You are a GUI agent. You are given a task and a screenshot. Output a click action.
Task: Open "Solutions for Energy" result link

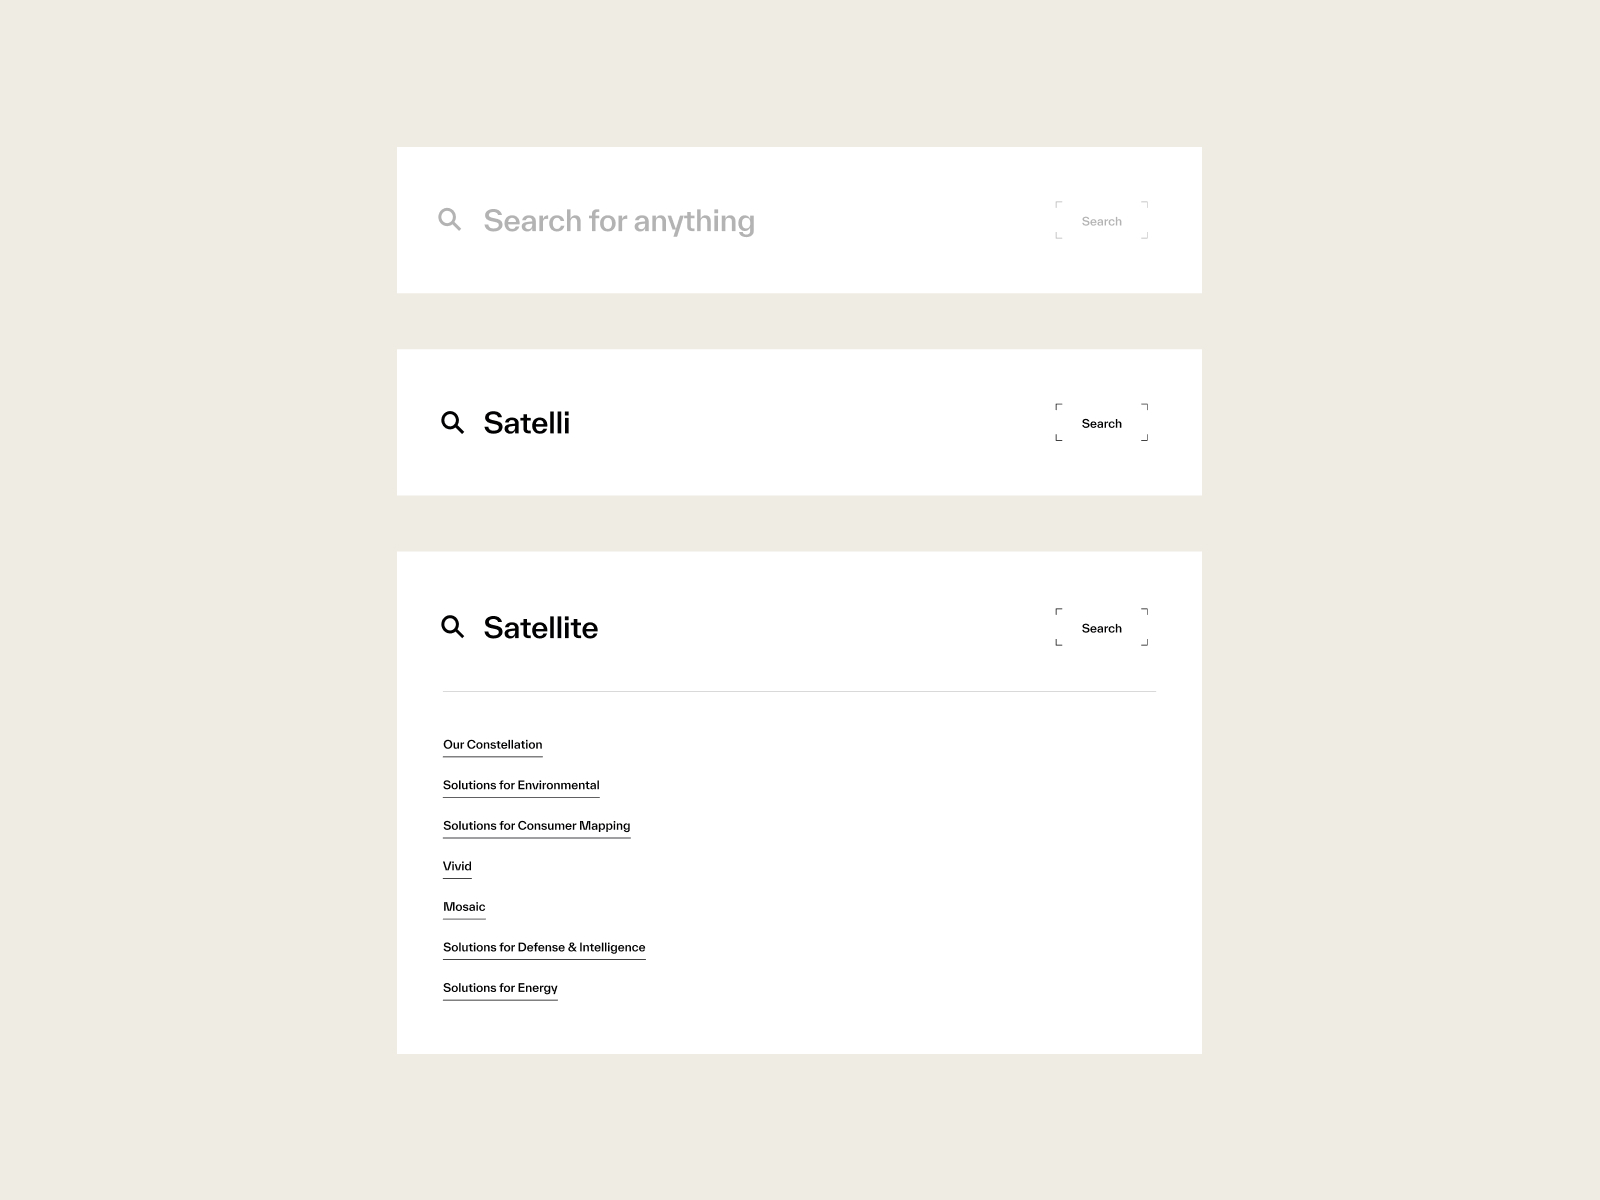click(x=500, y=988)
